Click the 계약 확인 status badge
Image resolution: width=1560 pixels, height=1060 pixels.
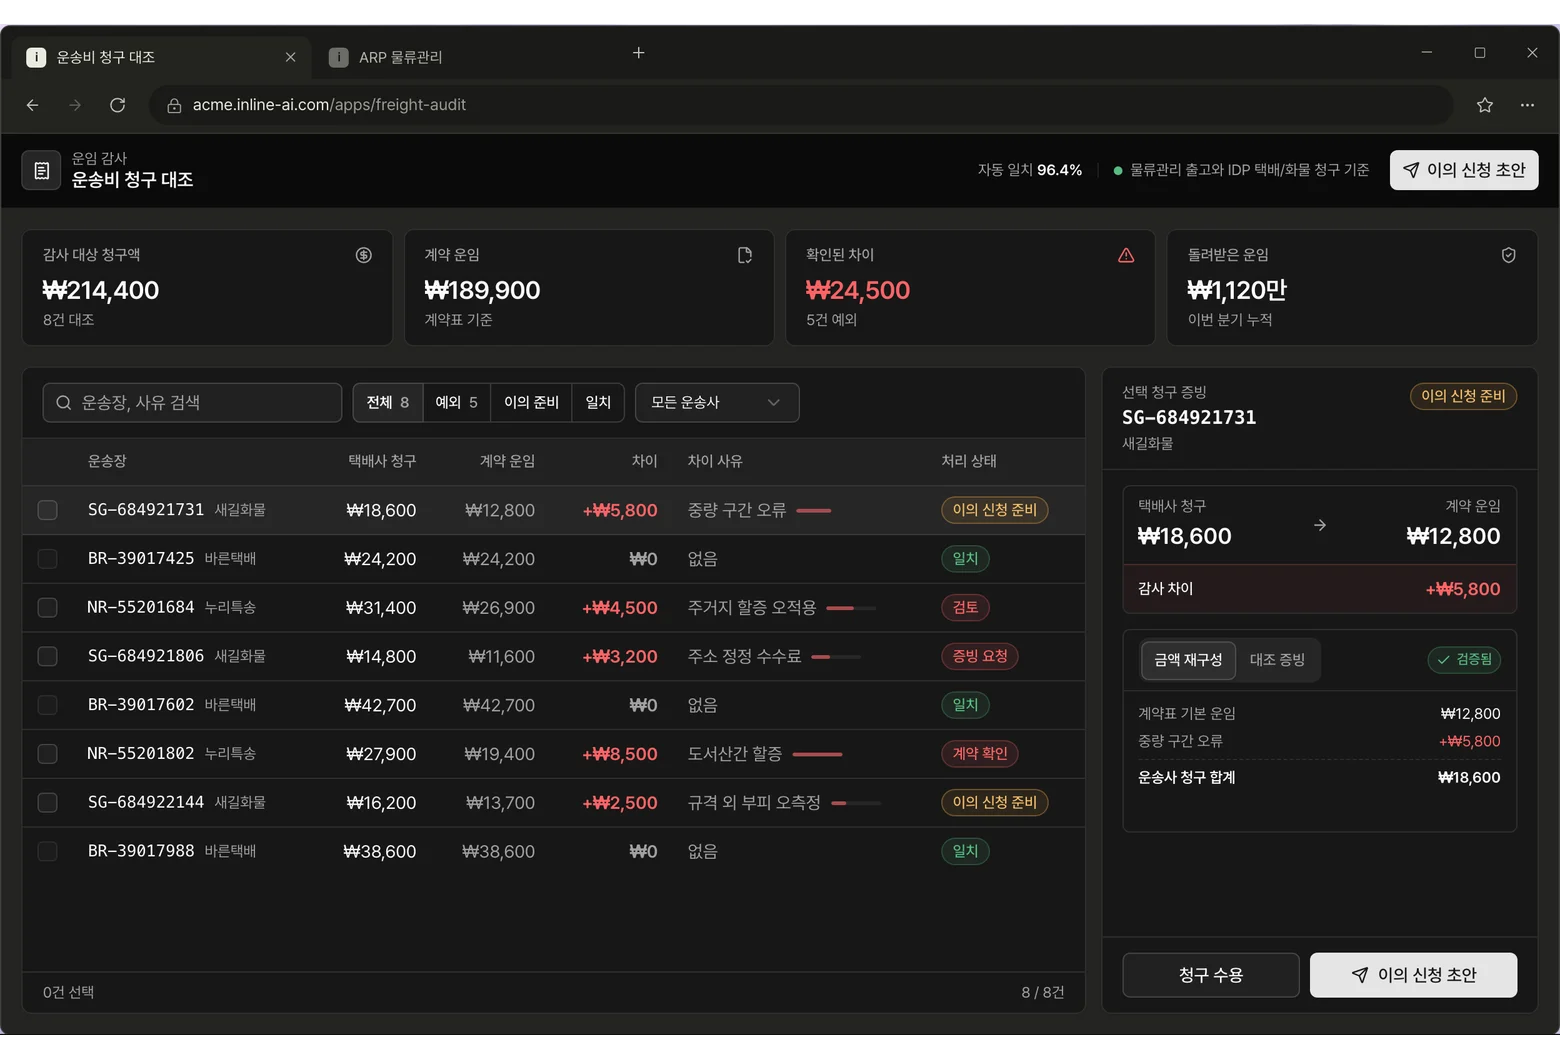(980, 754)
